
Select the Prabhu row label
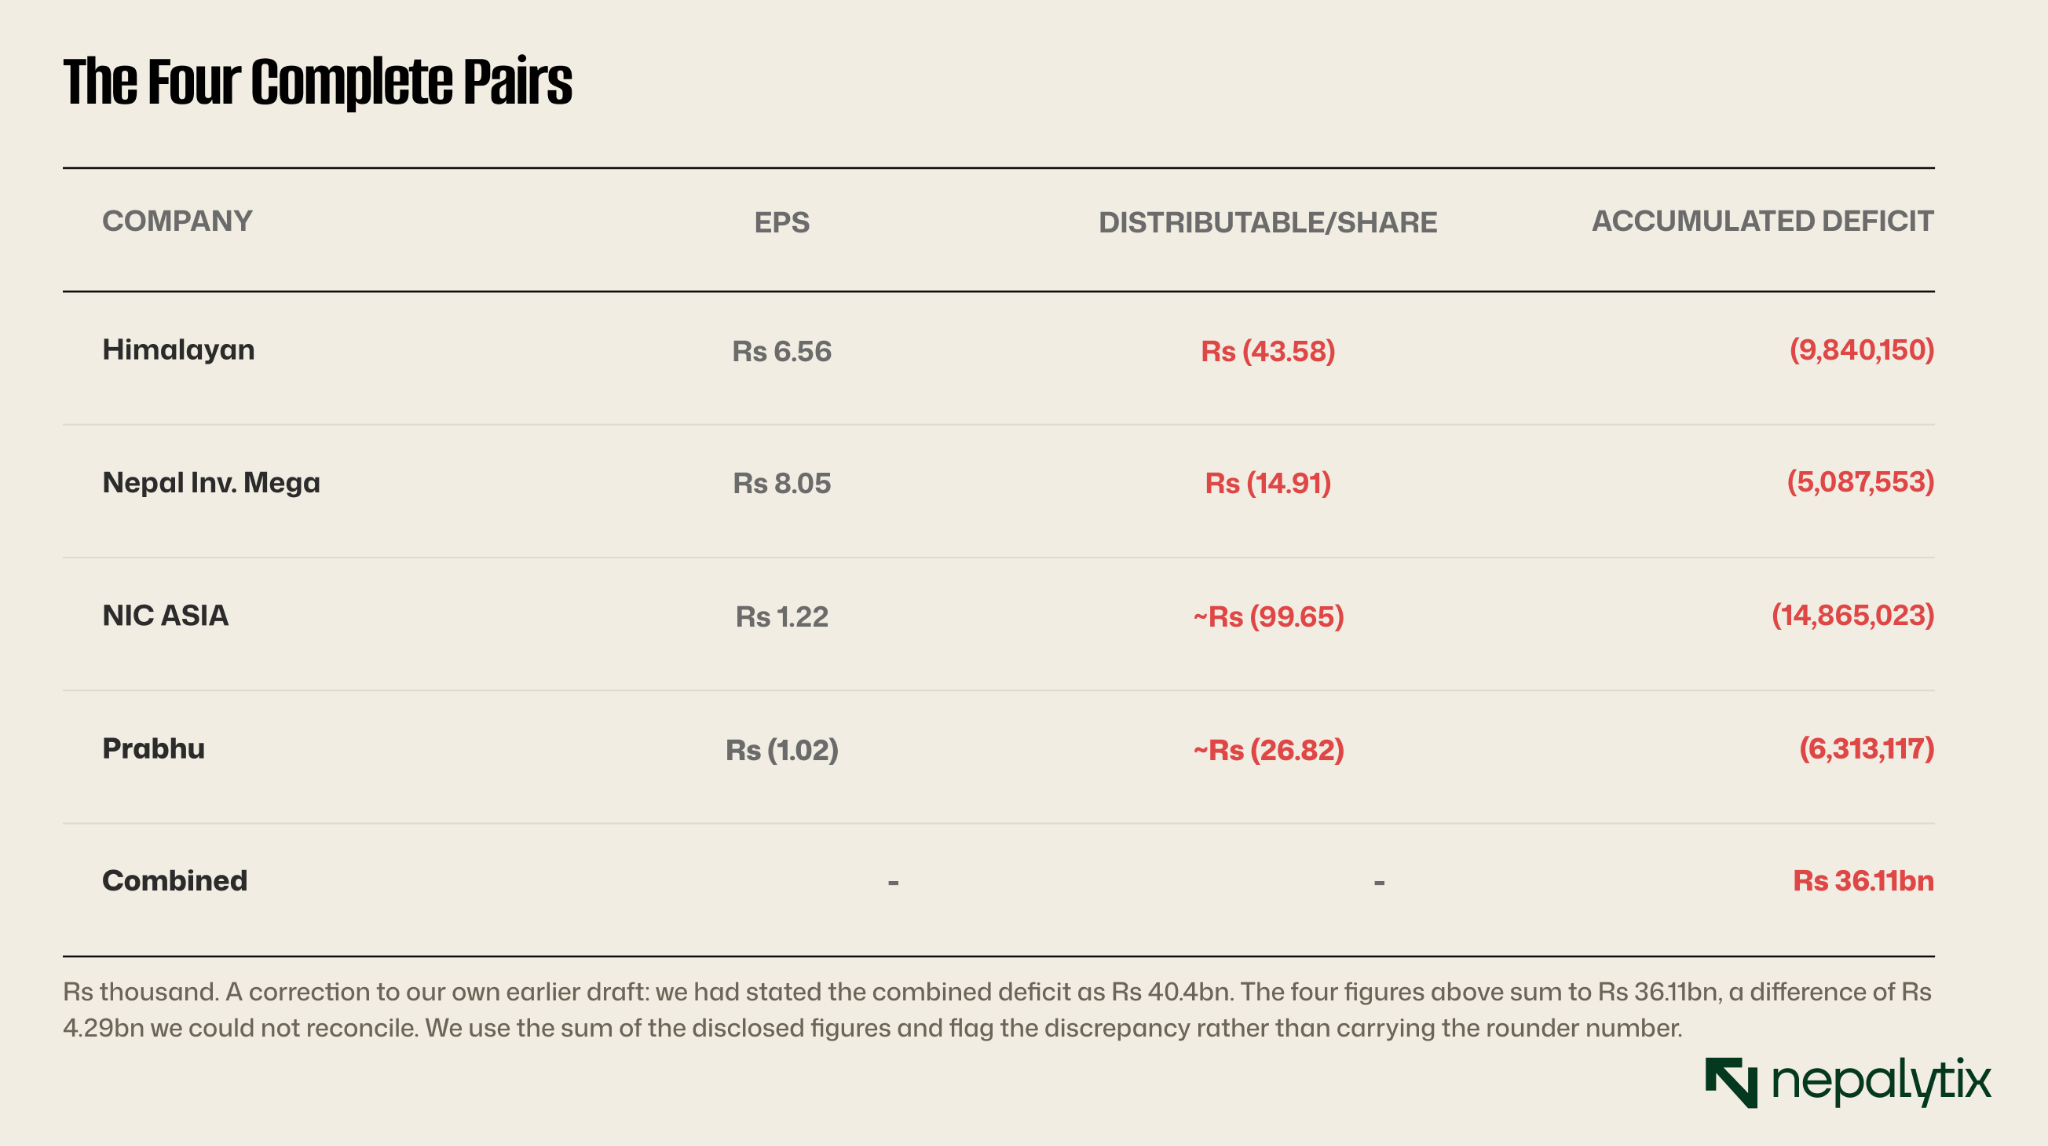point(153,749)
